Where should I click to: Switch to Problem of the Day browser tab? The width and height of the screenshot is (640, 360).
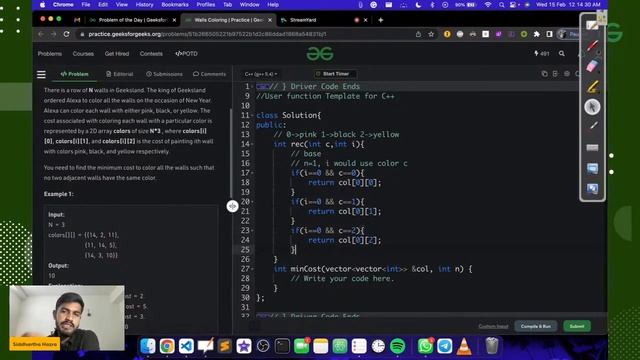pos(132,20)
